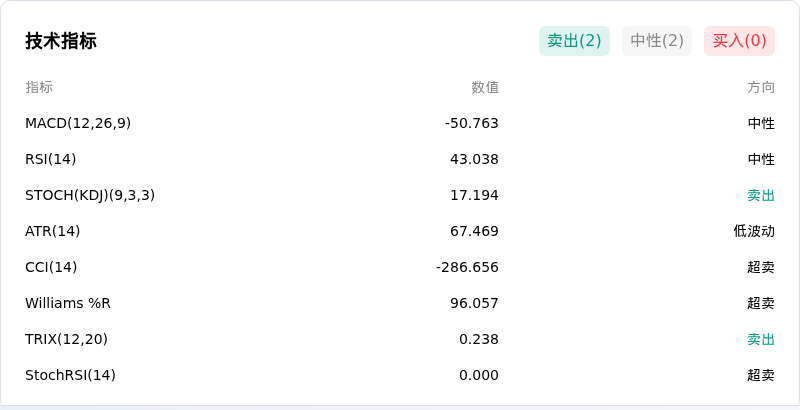Click the green 卖出 signal for STOCH
Image resolution: width=800 pixels, height=410 pixels.
point(761,195)
